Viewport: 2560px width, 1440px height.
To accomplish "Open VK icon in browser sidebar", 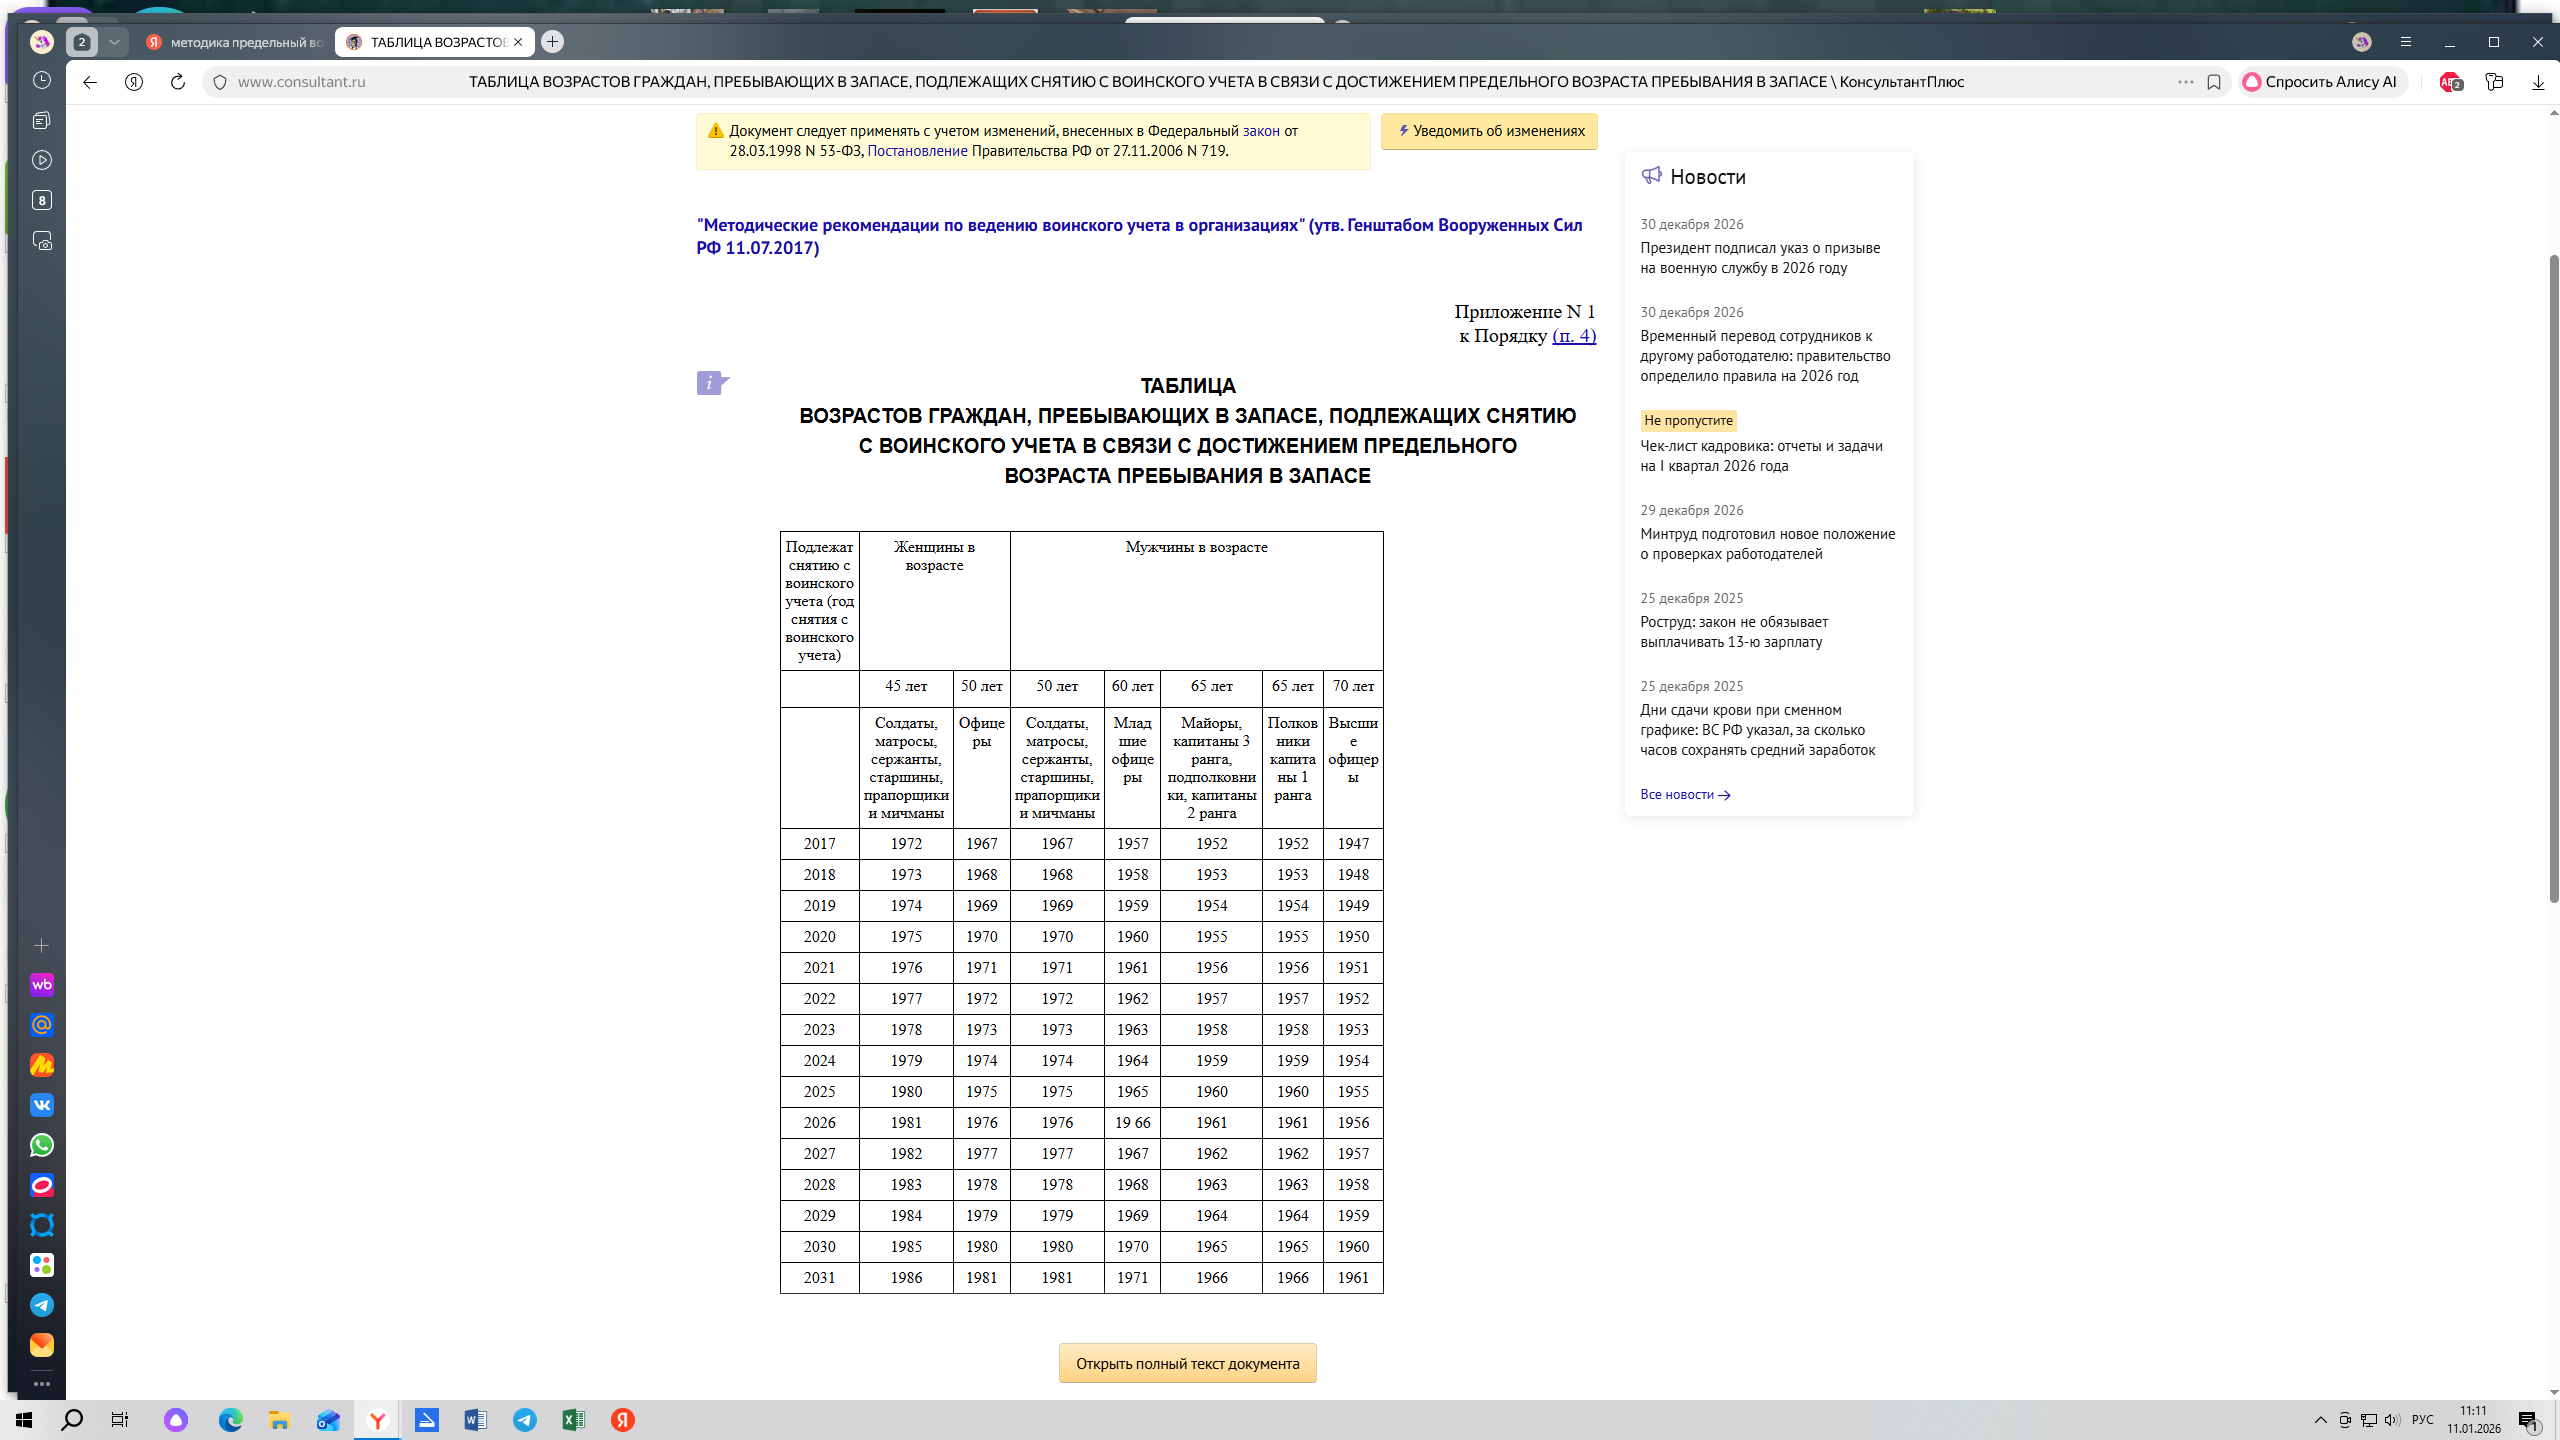I will click(42, 1105).
